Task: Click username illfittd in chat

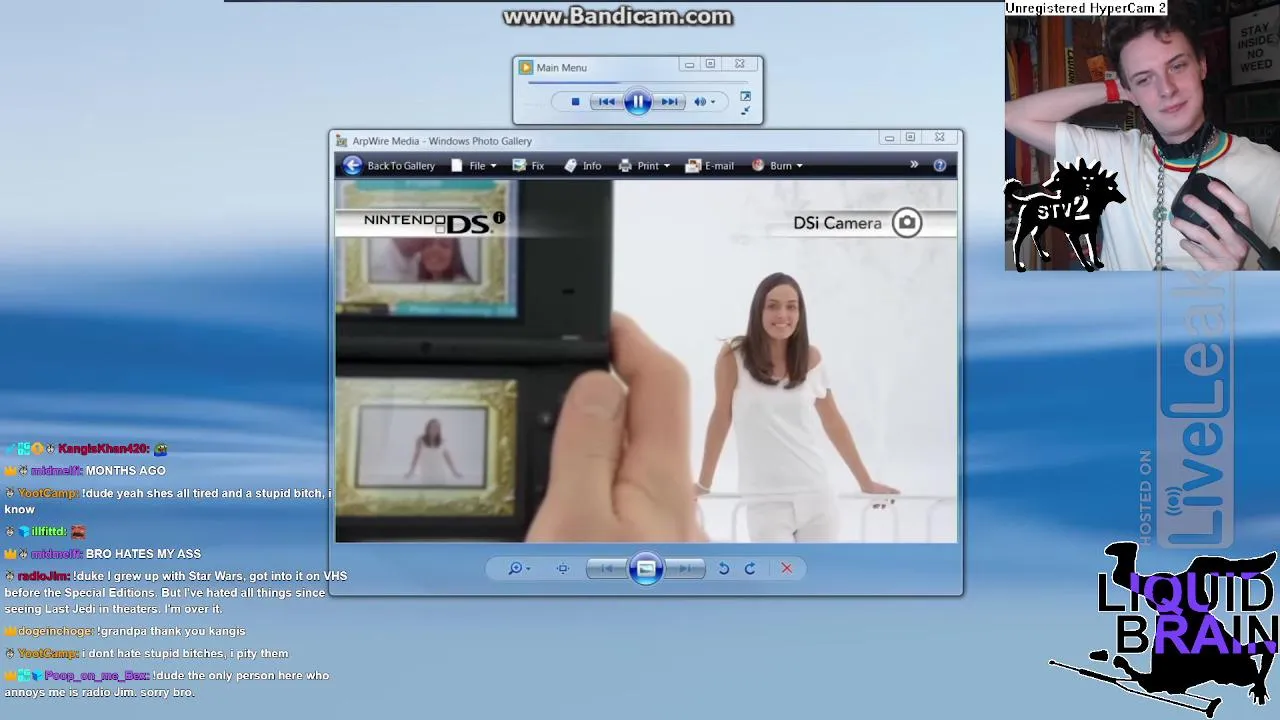Action: pyautogui.click(x=48, y=532)
